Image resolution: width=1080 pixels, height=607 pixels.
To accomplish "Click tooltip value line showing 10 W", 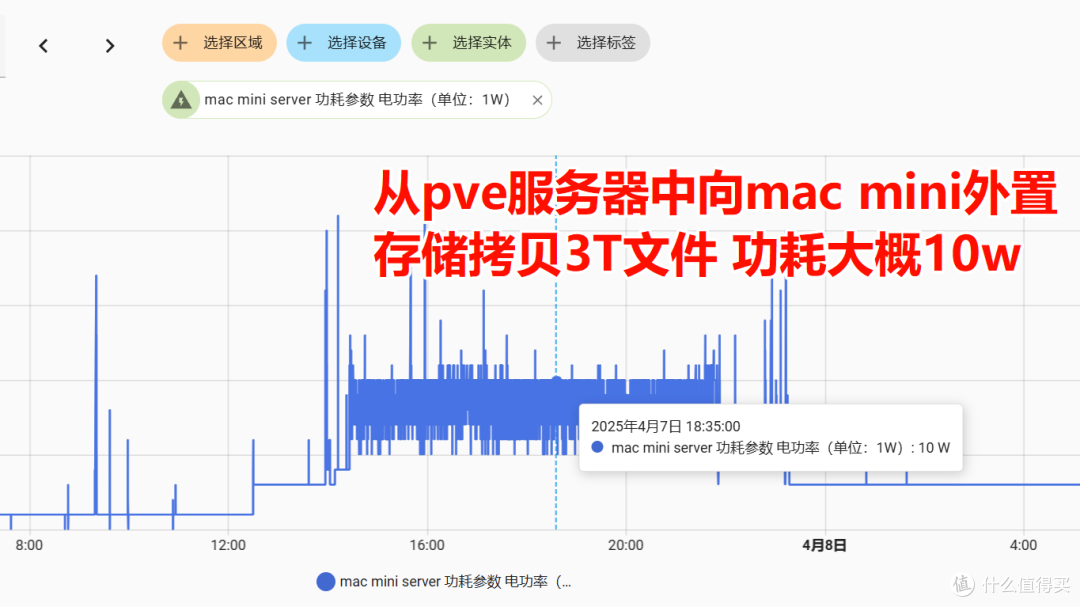I will point(770,448).
